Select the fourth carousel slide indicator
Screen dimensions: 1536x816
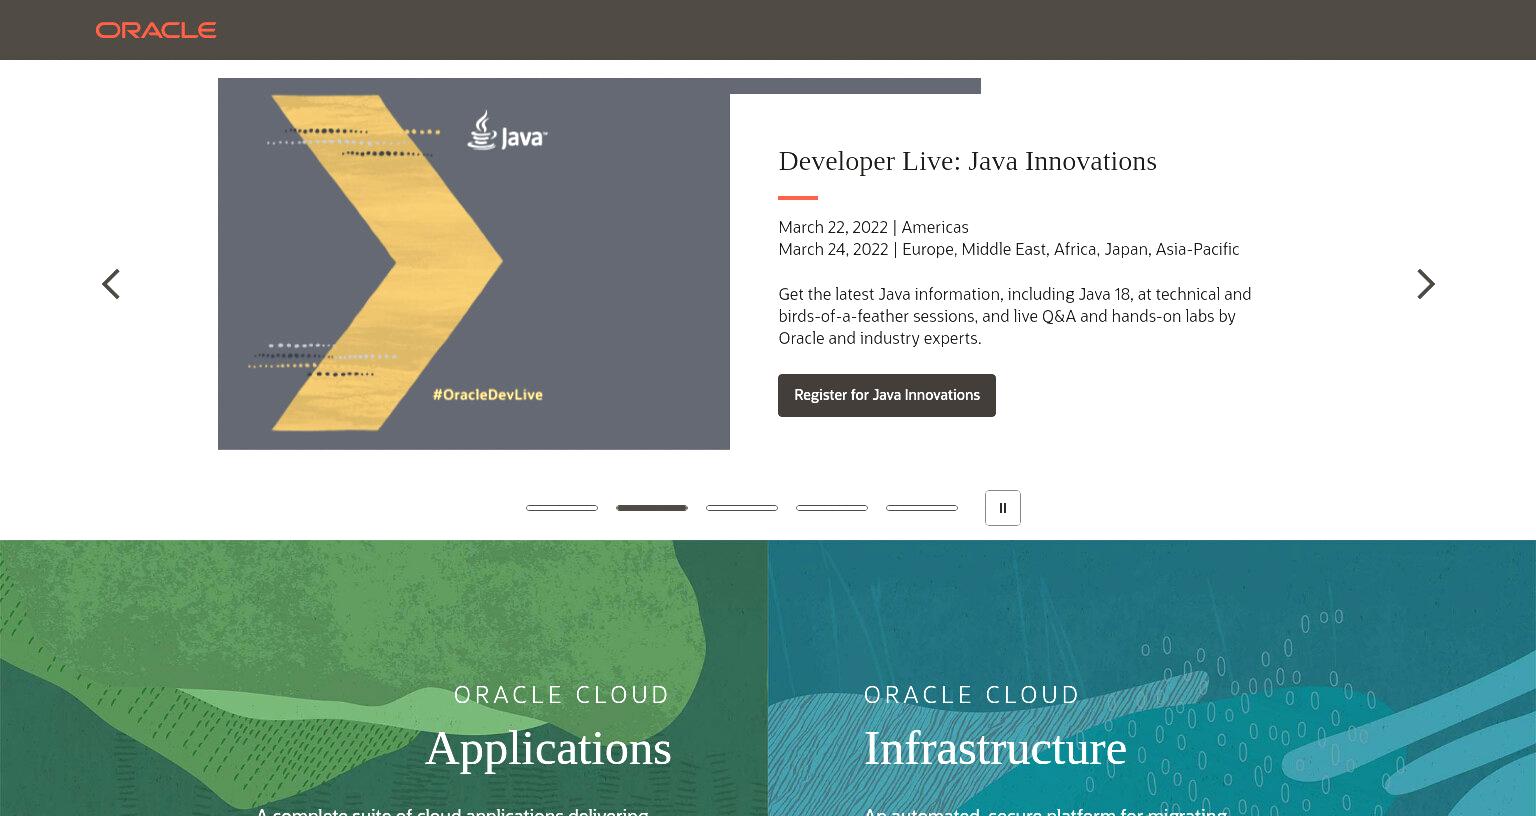click(x=832, y=508)
